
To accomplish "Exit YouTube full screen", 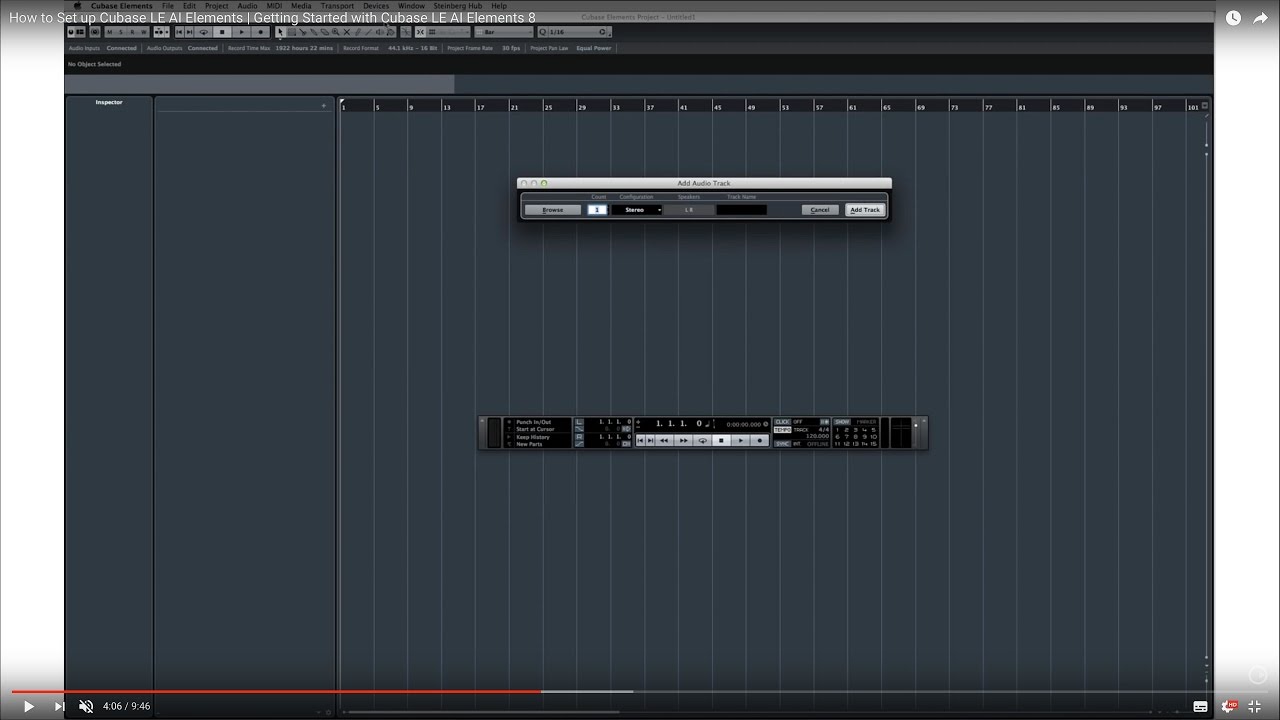I will point(1255,706).
